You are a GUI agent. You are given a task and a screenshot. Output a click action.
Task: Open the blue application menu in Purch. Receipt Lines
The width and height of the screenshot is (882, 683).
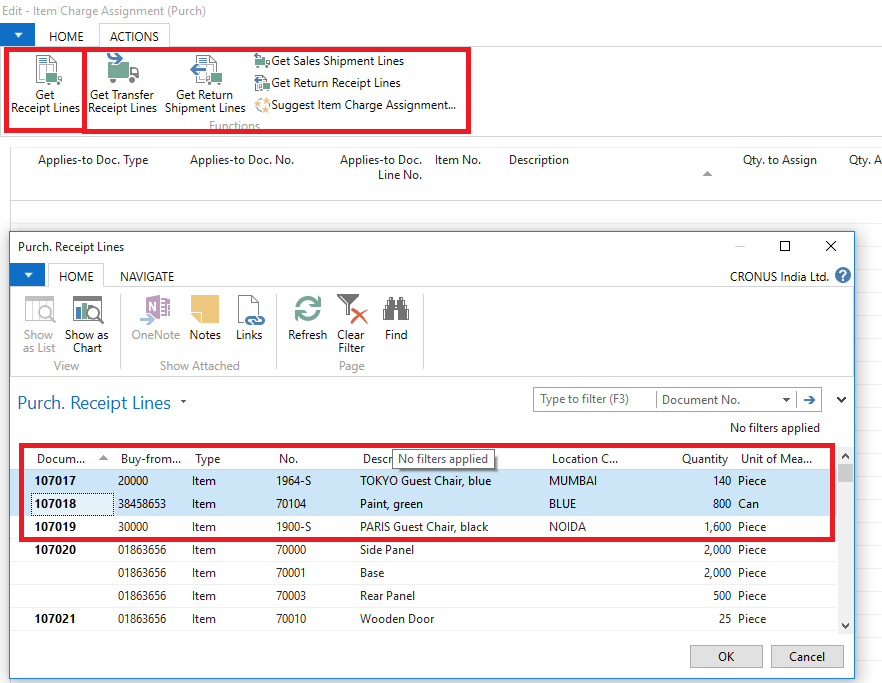28,275
